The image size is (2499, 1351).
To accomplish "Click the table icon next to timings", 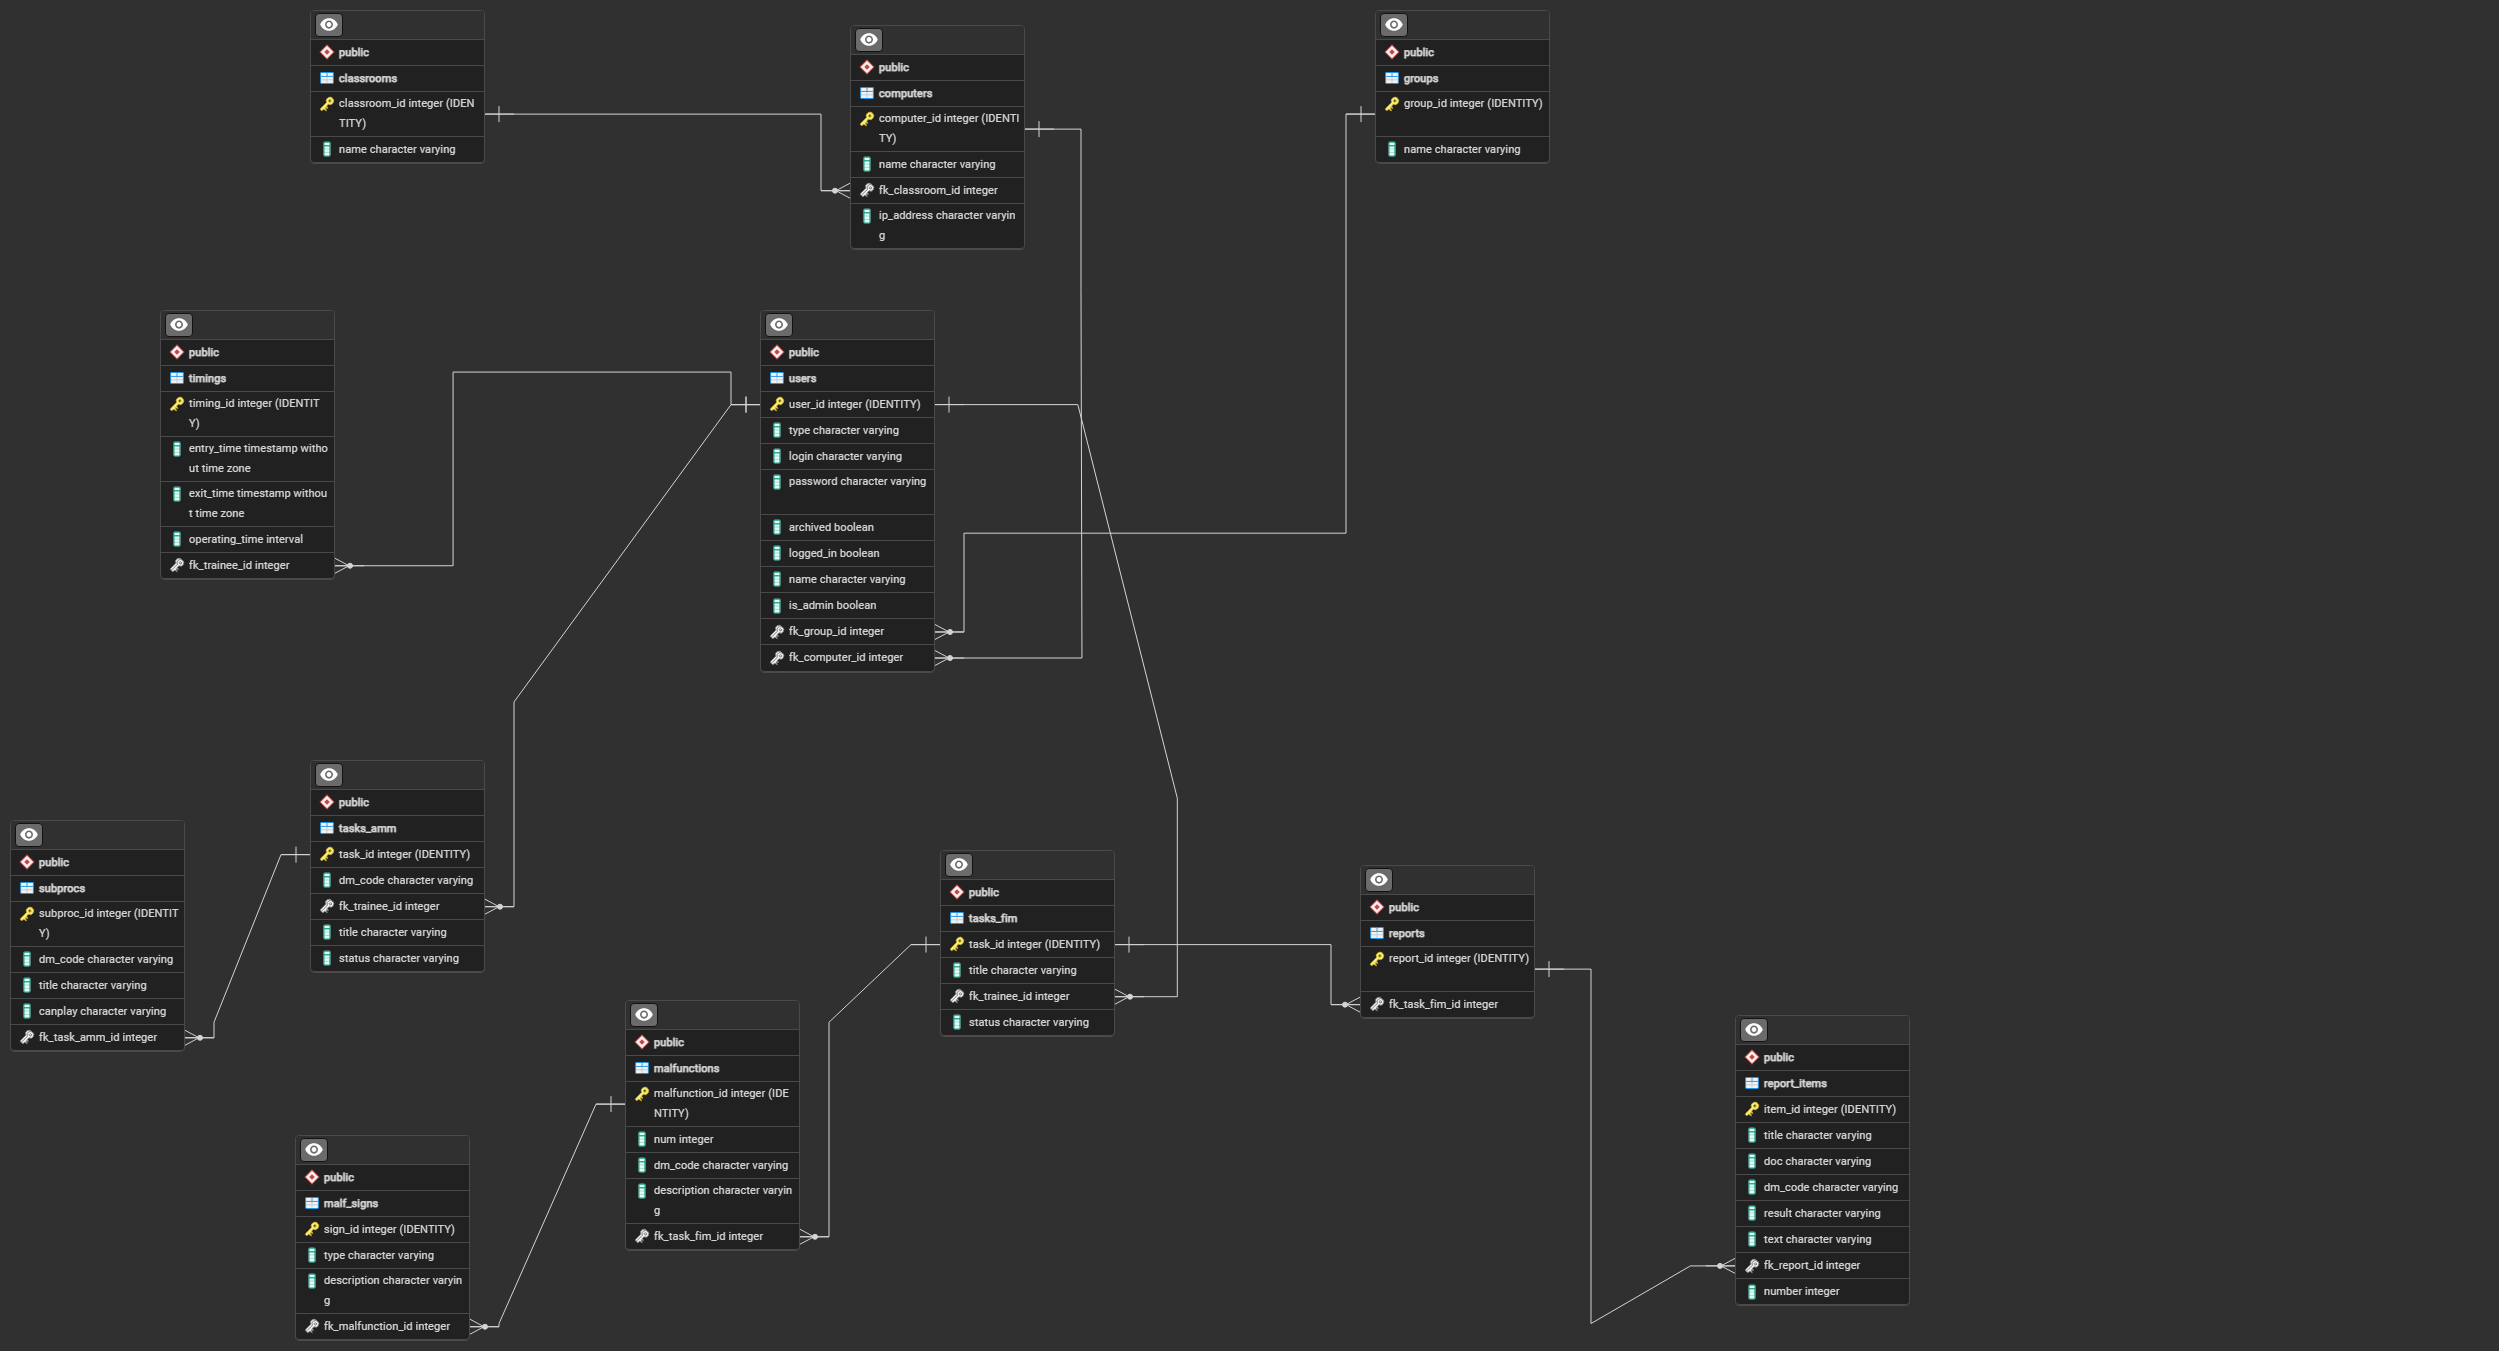I will point(177,378).
